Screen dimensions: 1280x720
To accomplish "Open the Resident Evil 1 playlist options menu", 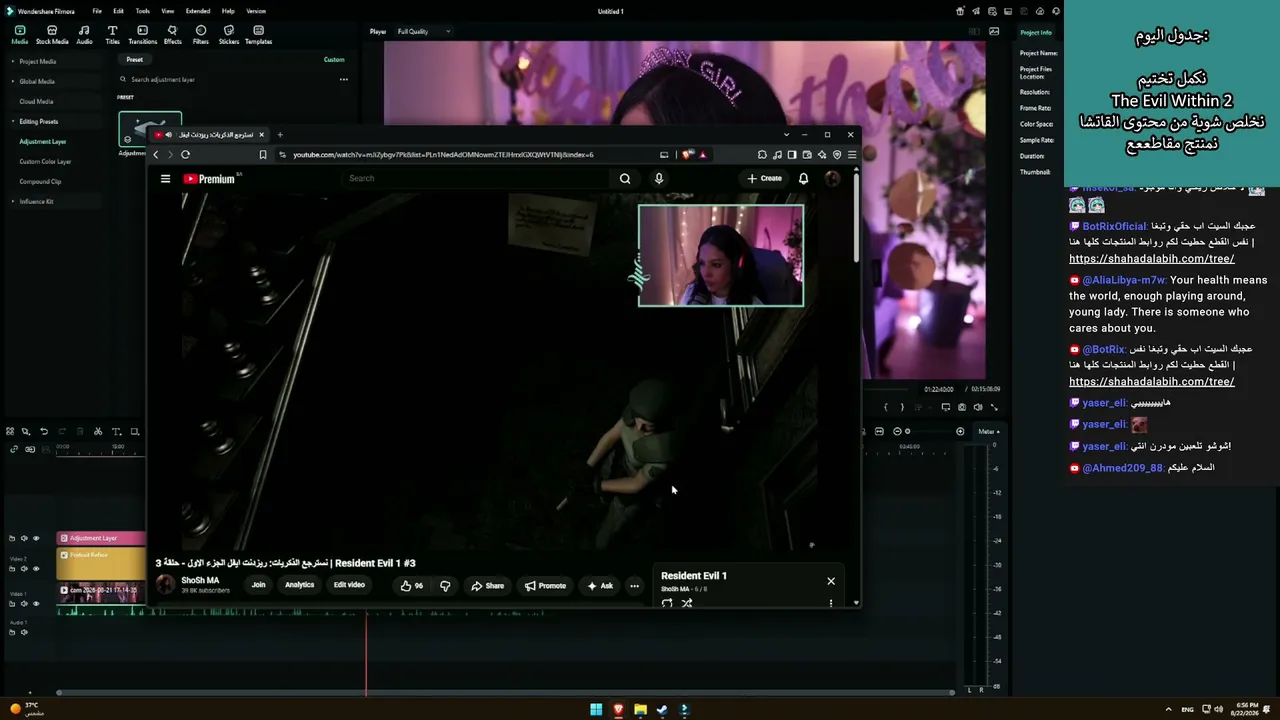I will coord(830,603).
